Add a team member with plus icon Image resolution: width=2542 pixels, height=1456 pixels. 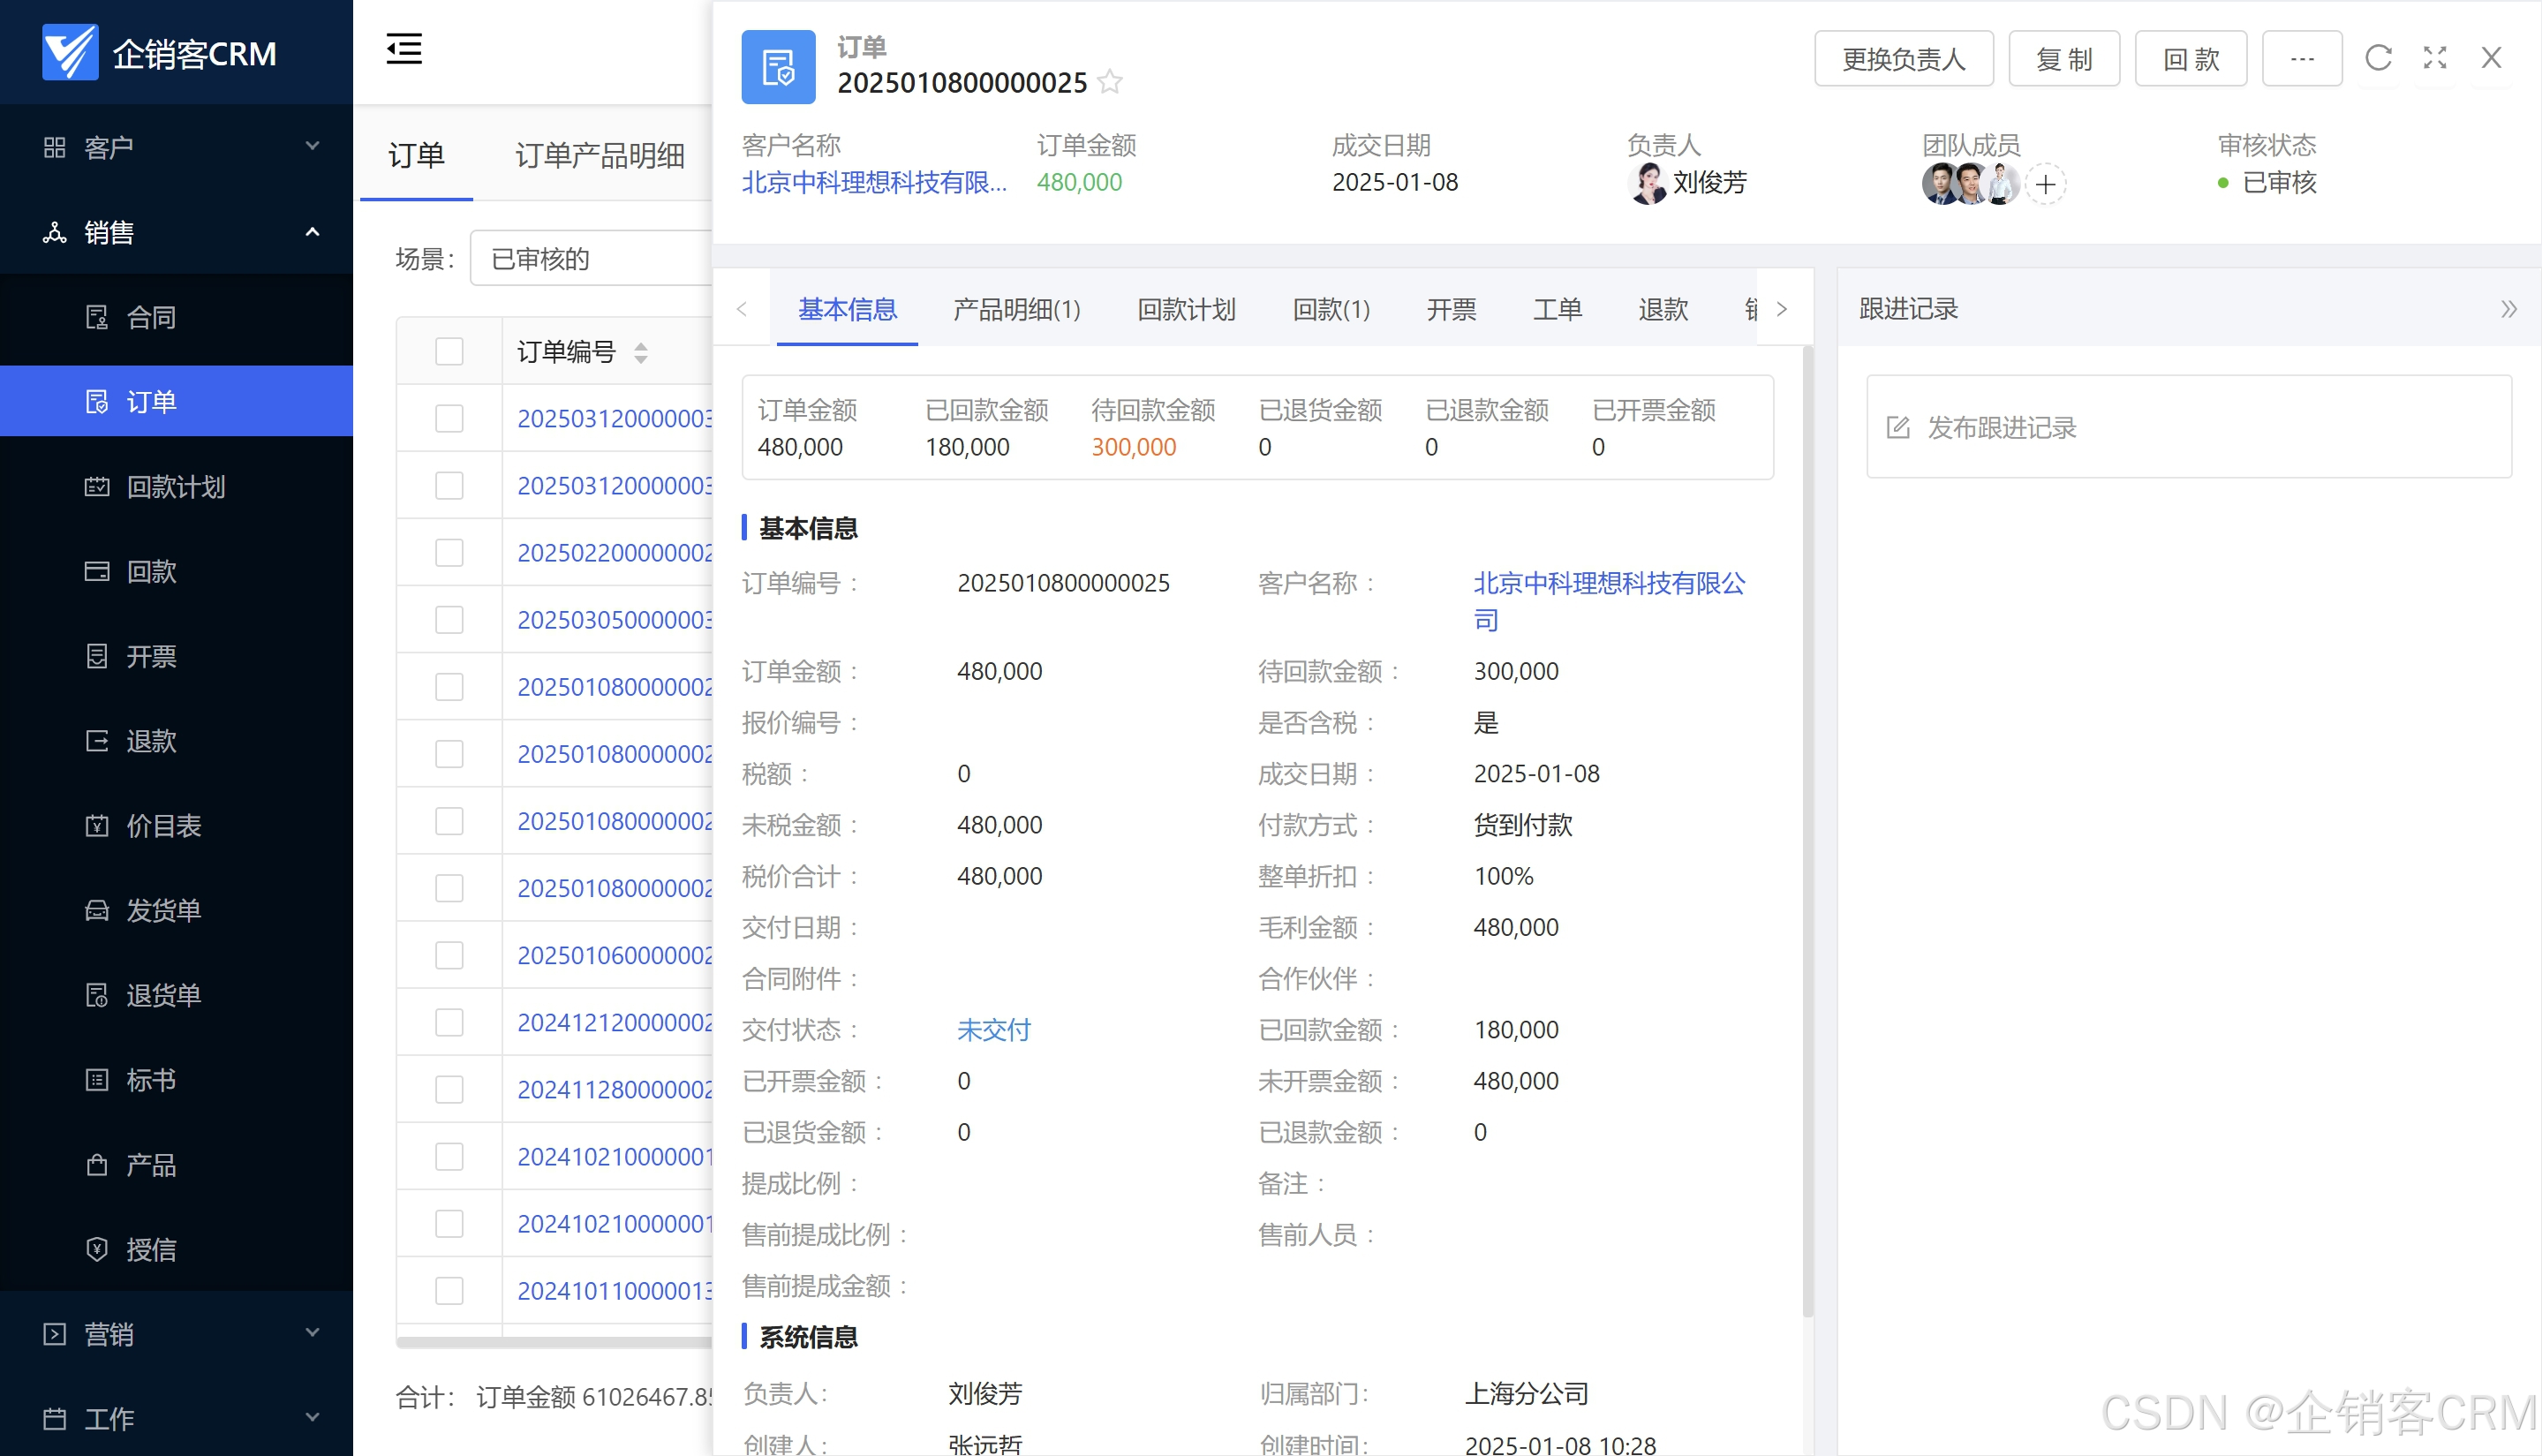click(x=2046, y=184)
